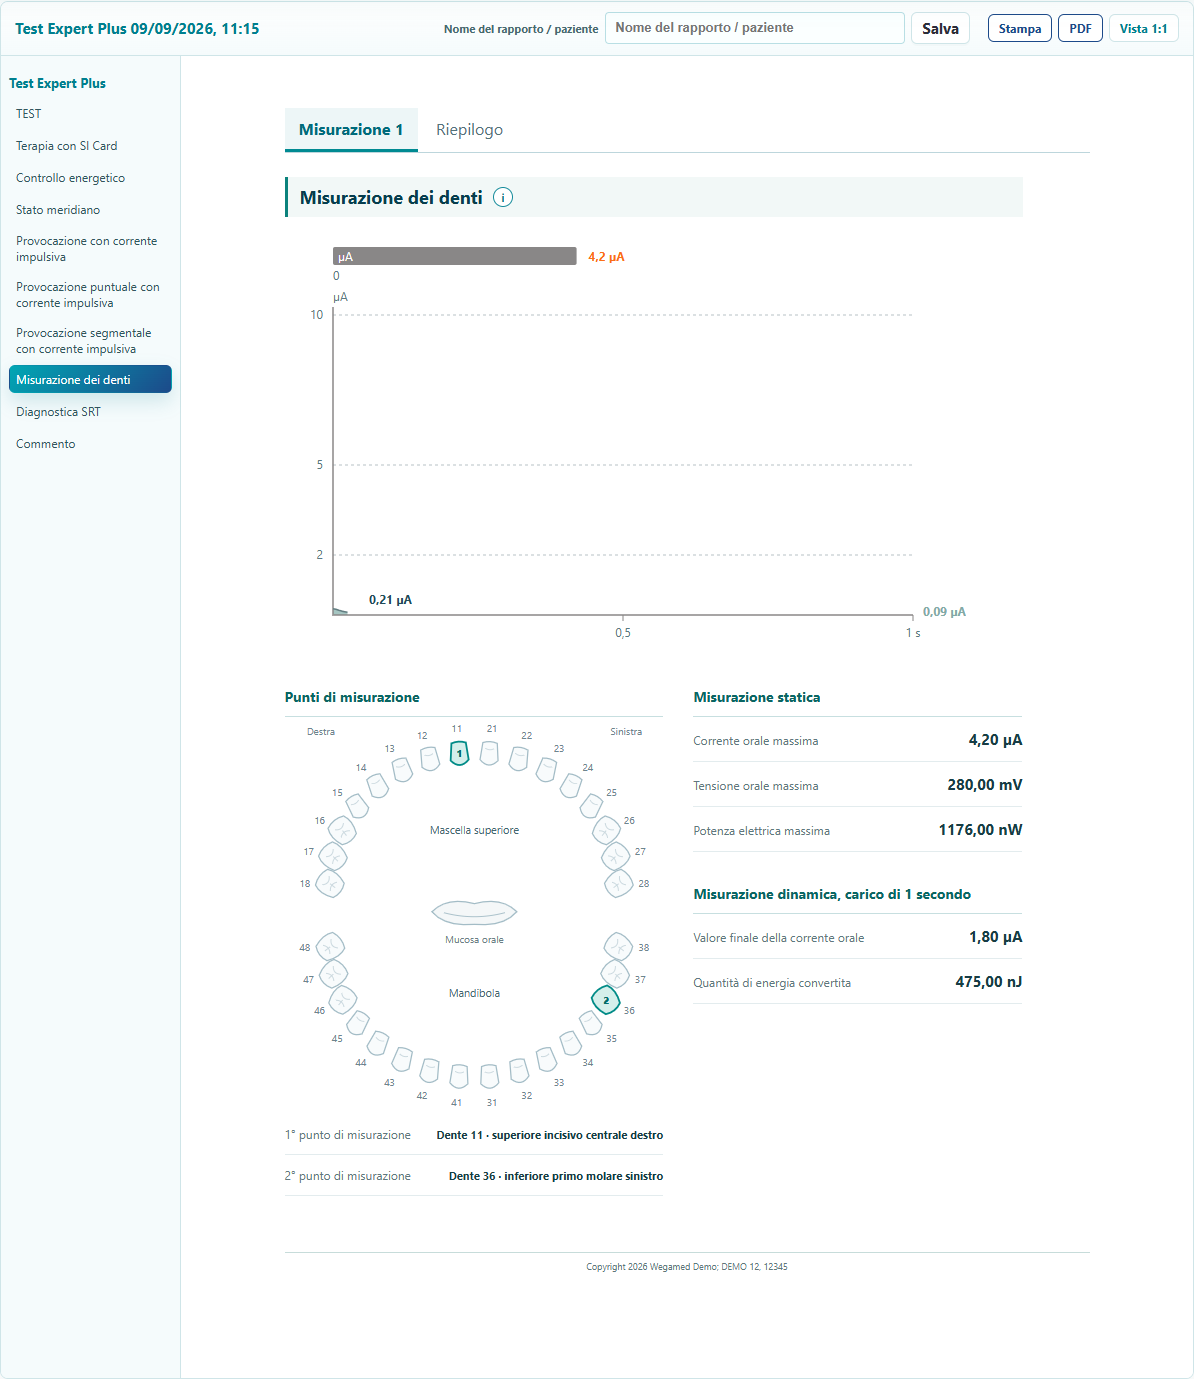Select tooth 41 lower incisor icon
Viewport: 1194px width, 1379px height.
pyautogui.click(x=459, y=1076)
